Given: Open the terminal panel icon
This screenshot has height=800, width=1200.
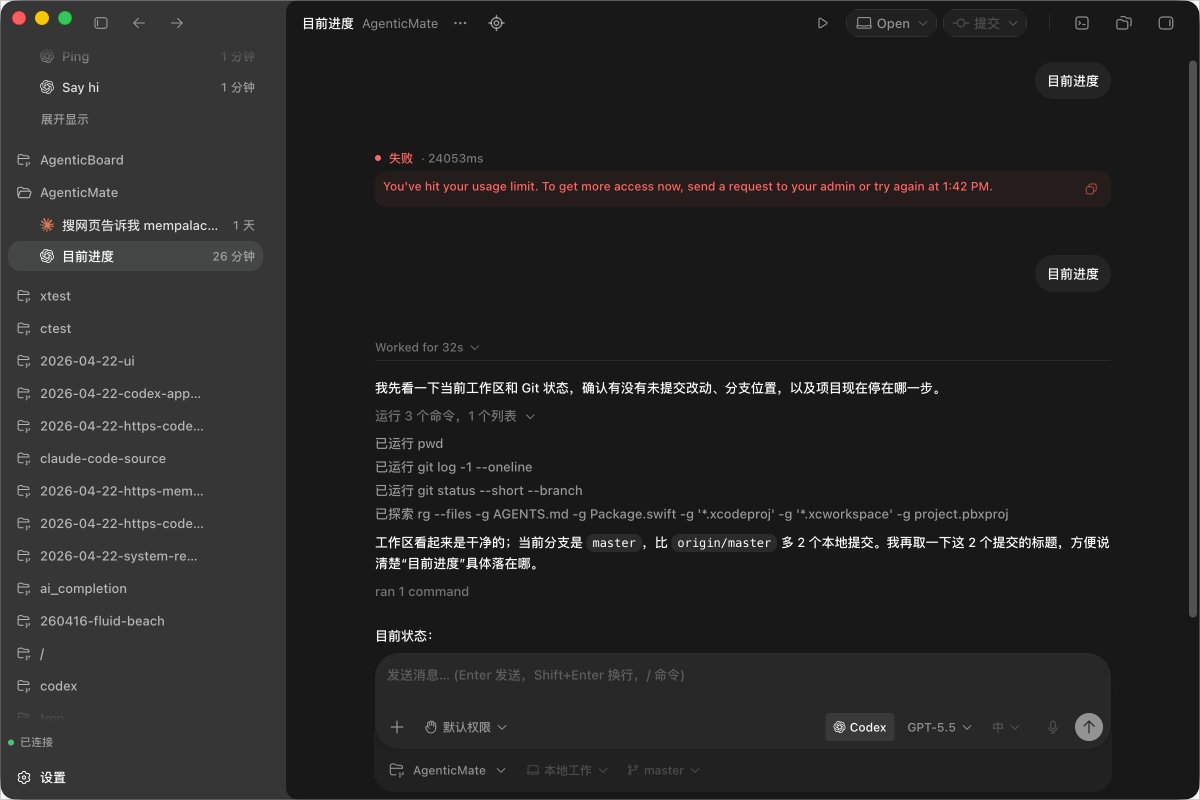Looking at the screenshot, I should tap(1081, 23).
